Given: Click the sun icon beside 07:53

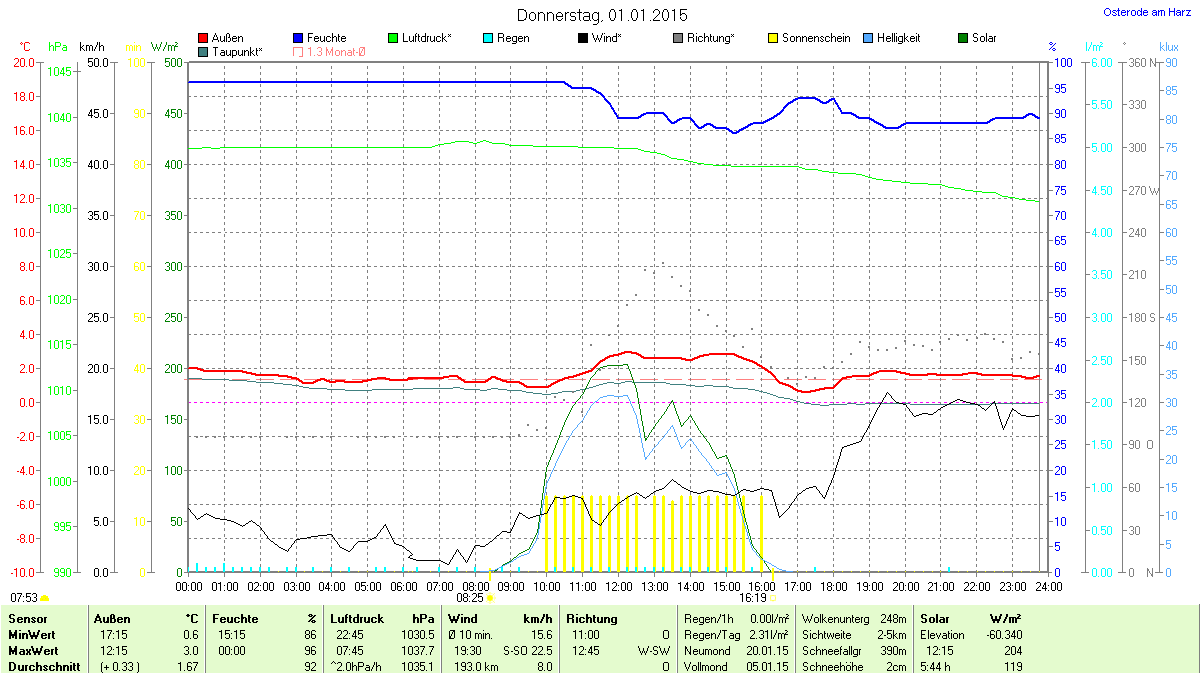Looking at the screenshot, I should (x=44, y=598).
